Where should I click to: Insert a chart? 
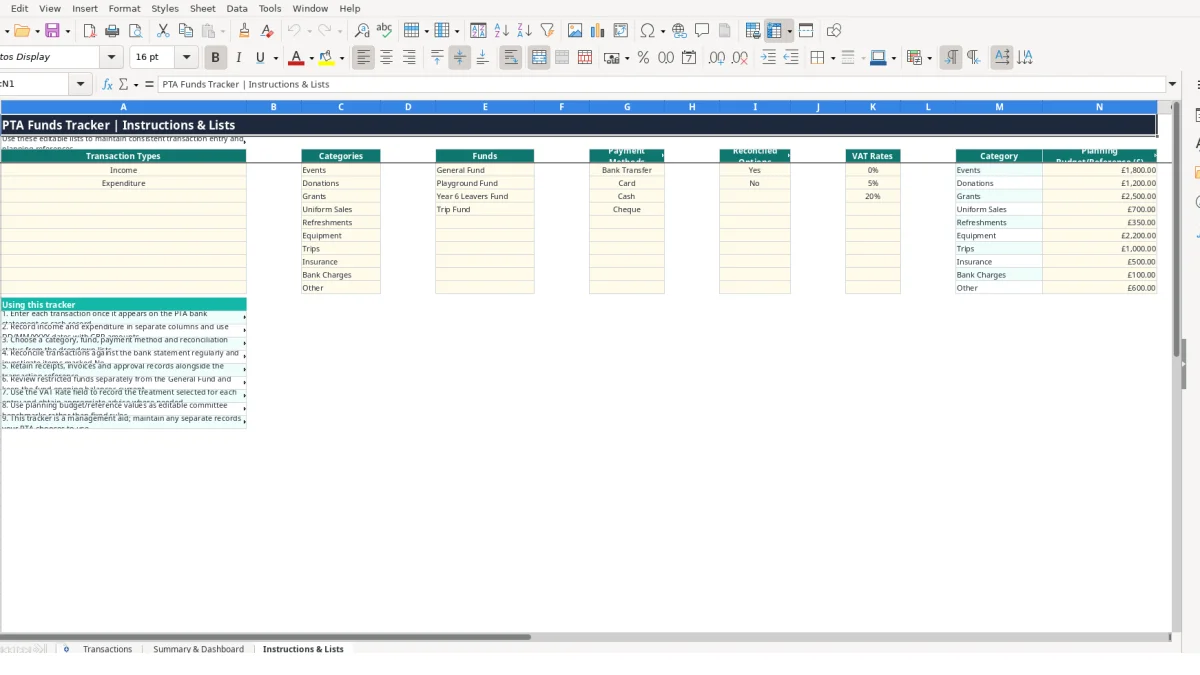[x=597, y=31]
